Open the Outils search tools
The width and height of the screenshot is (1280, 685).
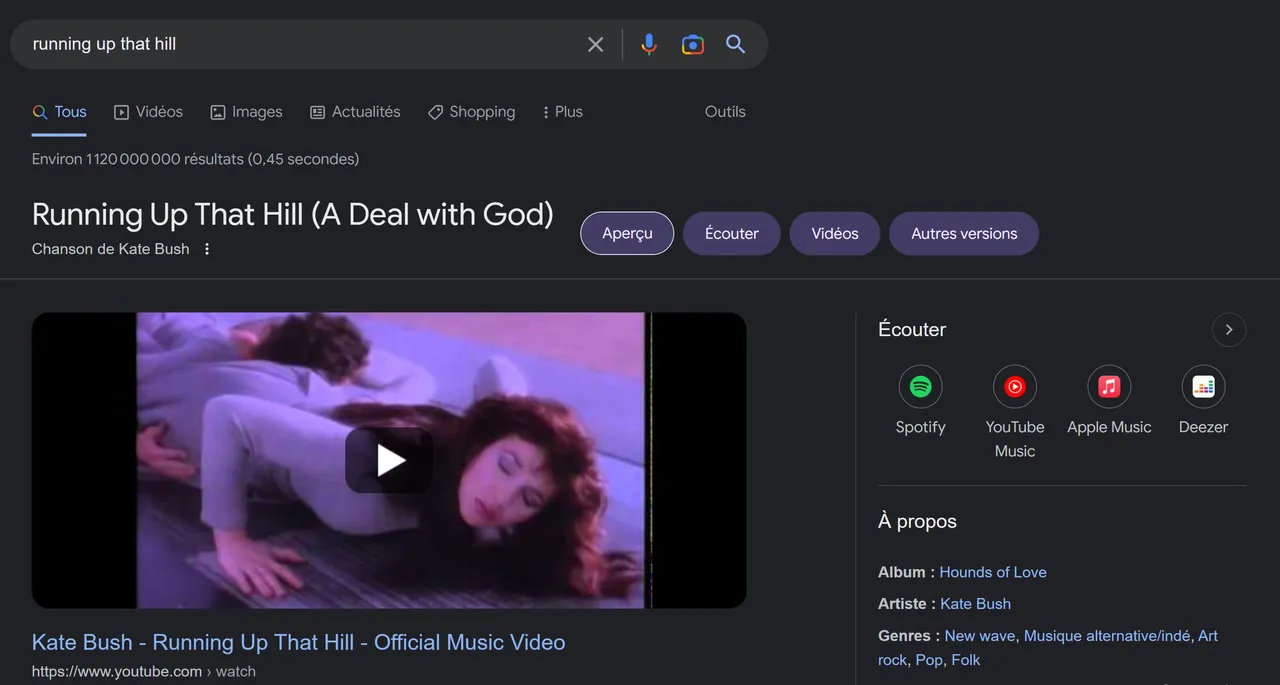click(725, 112)
